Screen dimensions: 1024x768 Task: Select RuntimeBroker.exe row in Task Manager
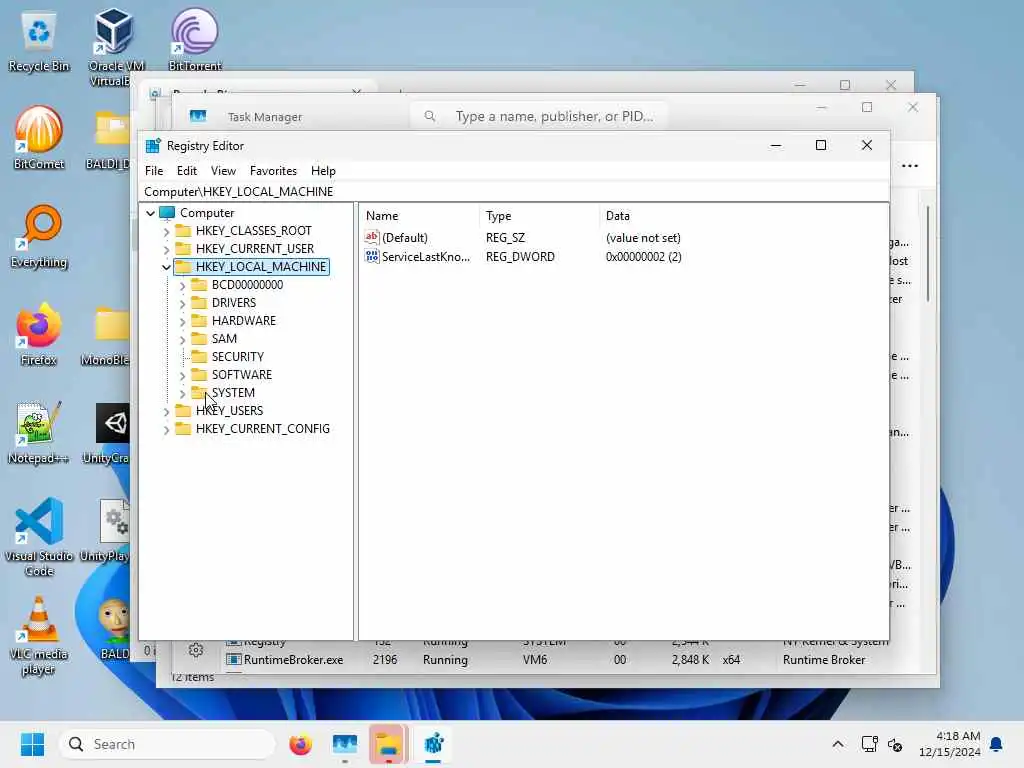[x=545, y=660]
